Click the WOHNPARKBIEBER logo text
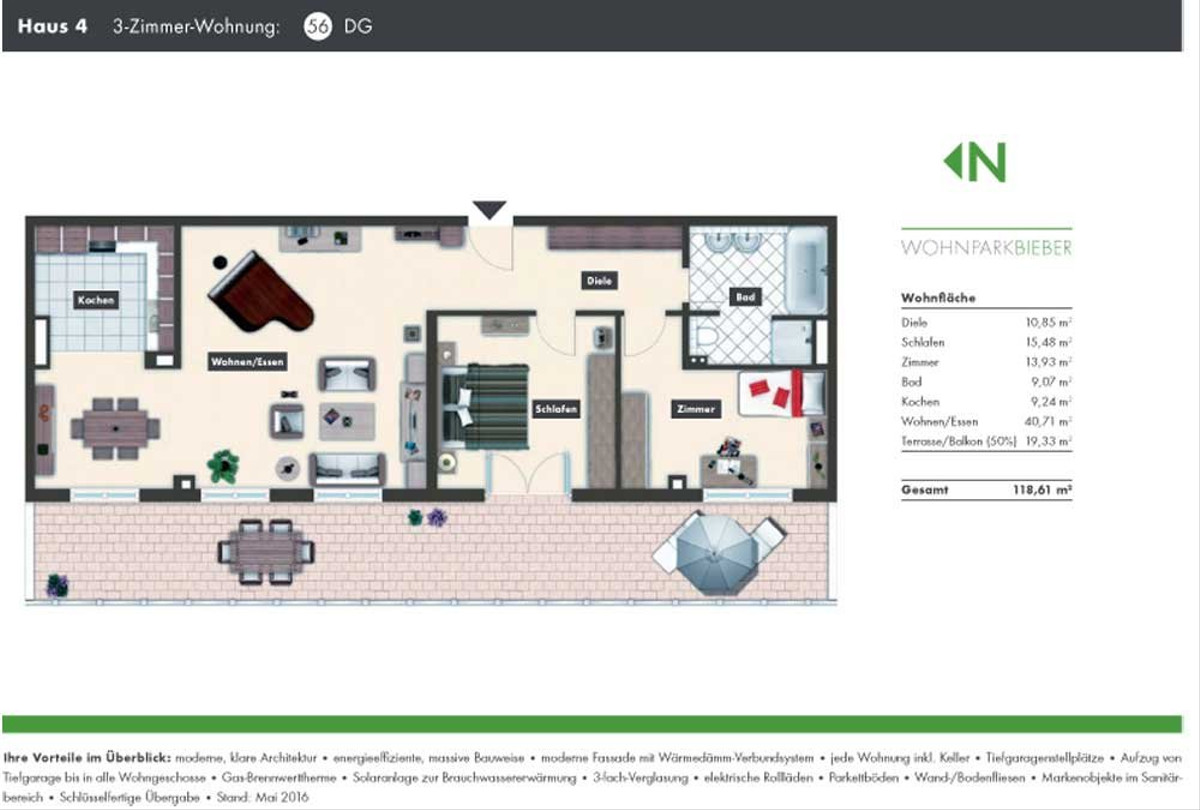This screenshot has width=1200, height=810. point(985,248)
